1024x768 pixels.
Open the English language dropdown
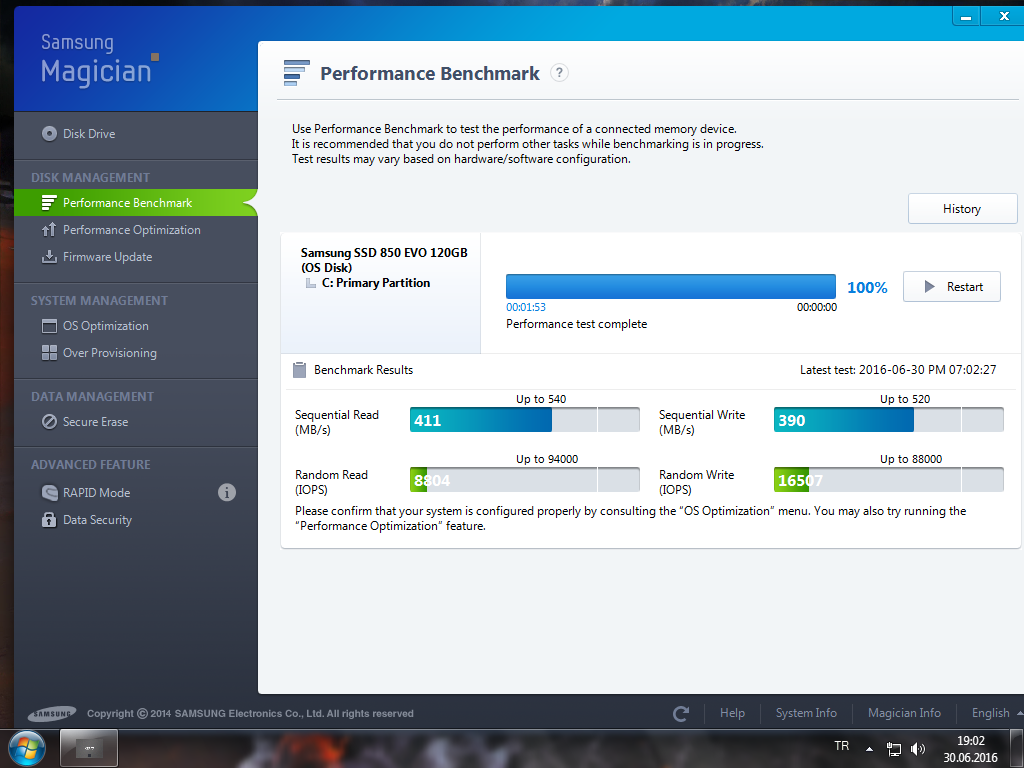coord(997,713)
